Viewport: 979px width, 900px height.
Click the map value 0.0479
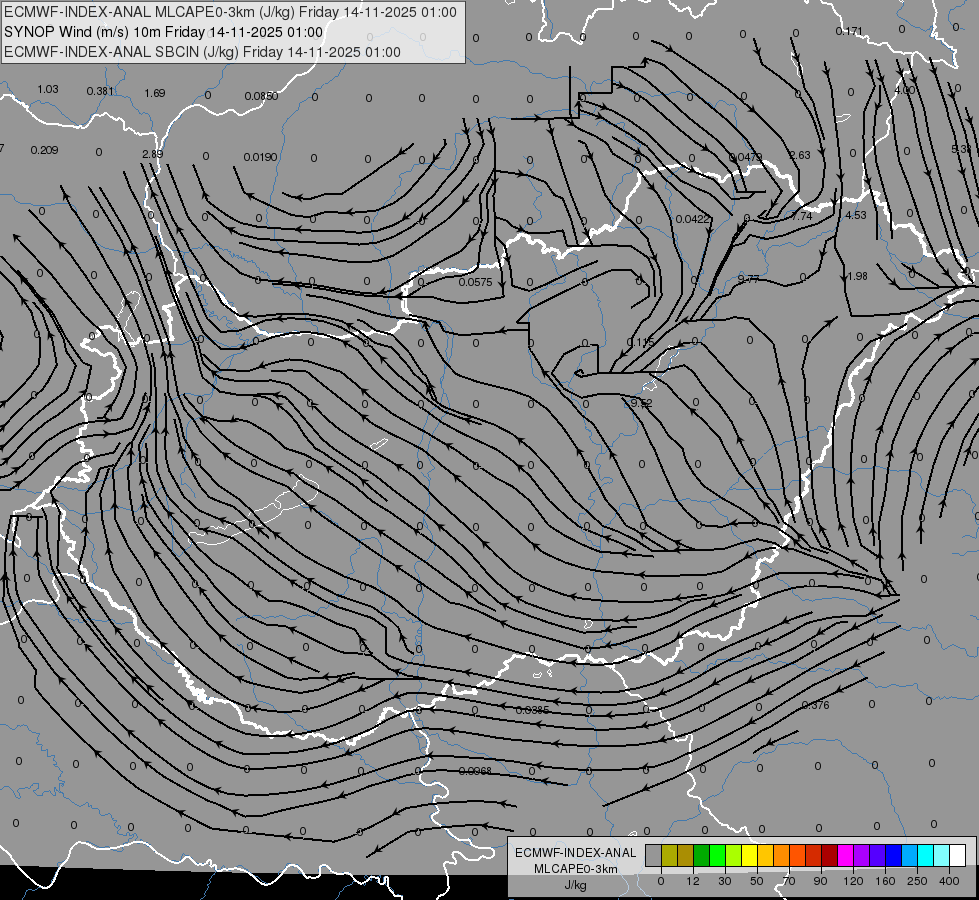pos(745,157)
